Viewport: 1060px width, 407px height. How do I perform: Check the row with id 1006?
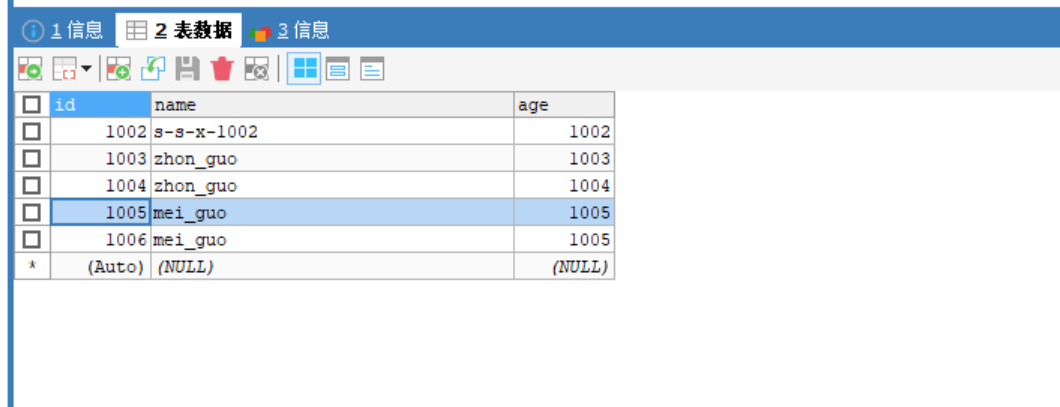coord(32,239)
